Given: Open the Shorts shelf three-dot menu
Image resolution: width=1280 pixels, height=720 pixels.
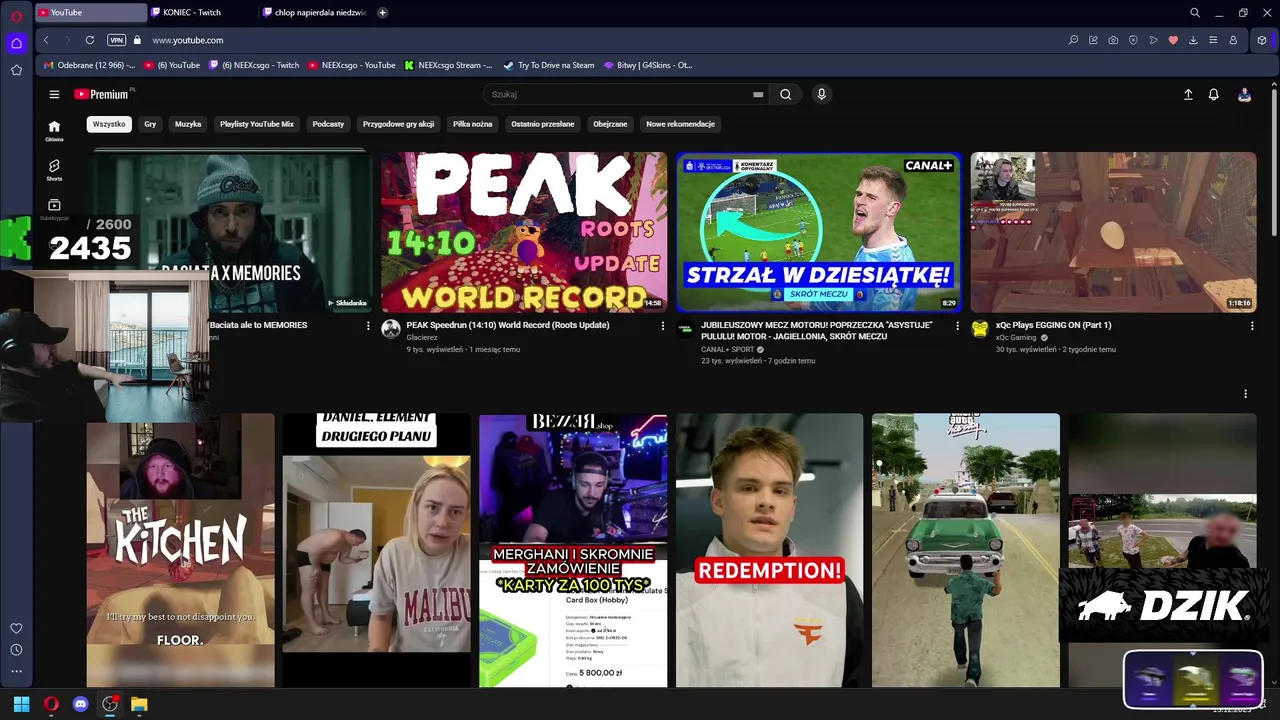Looking at the screenshot, I should coord(1245,394).
